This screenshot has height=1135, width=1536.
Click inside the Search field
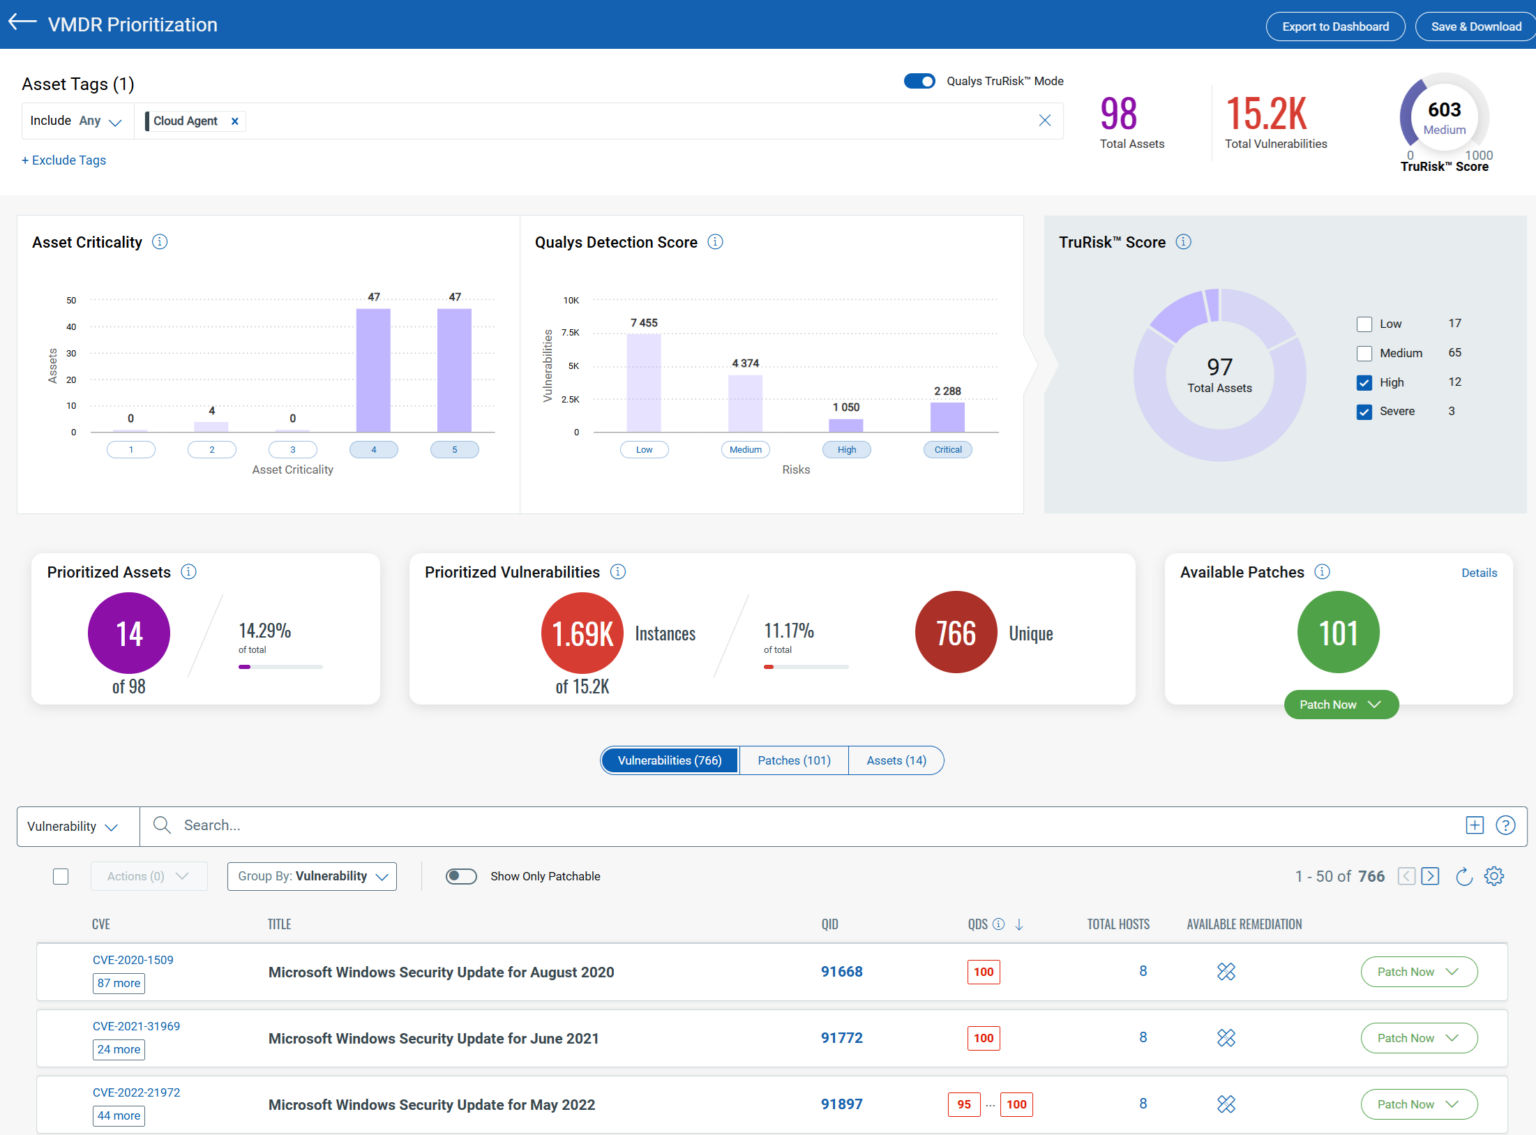[400, 825]
